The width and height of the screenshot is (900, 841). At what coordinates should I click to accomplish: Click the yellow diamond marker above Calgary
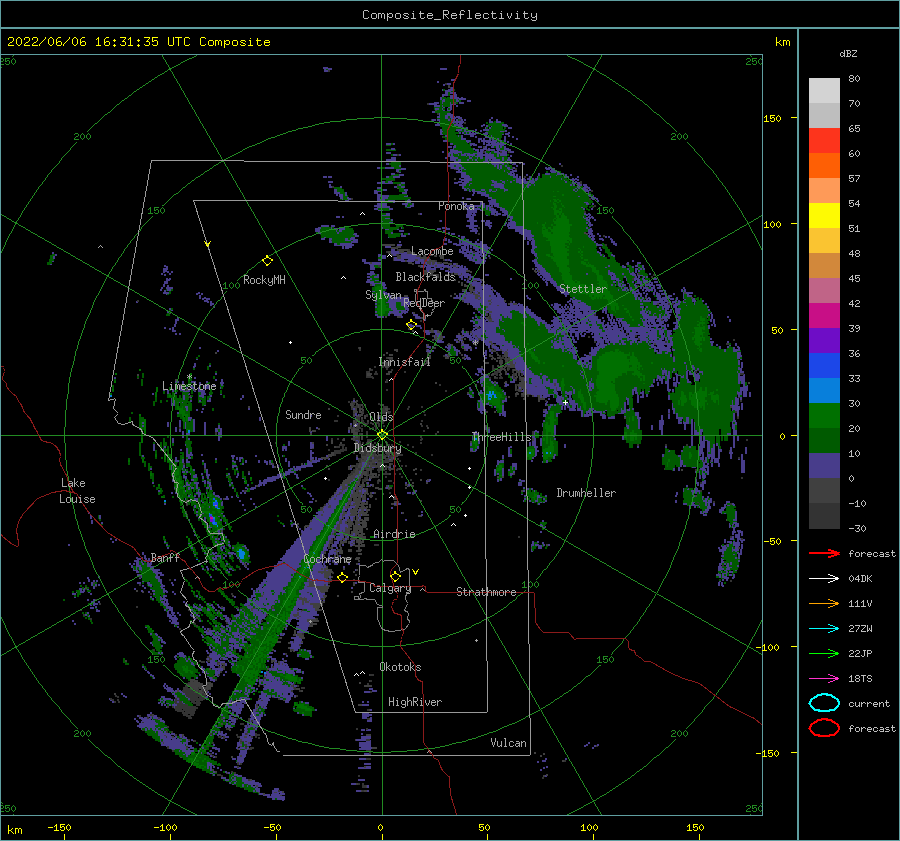[395, 576]
